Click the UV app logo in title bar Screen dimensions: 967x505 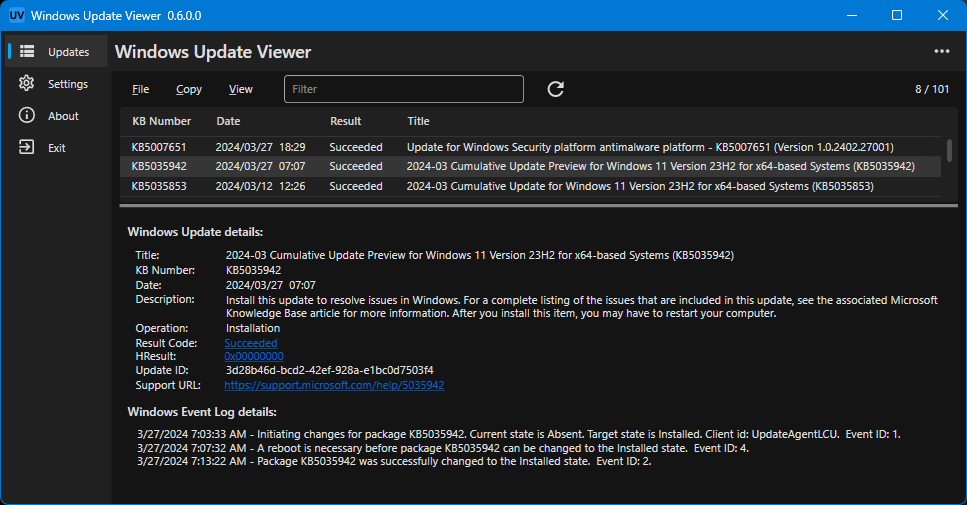(16, 15)
